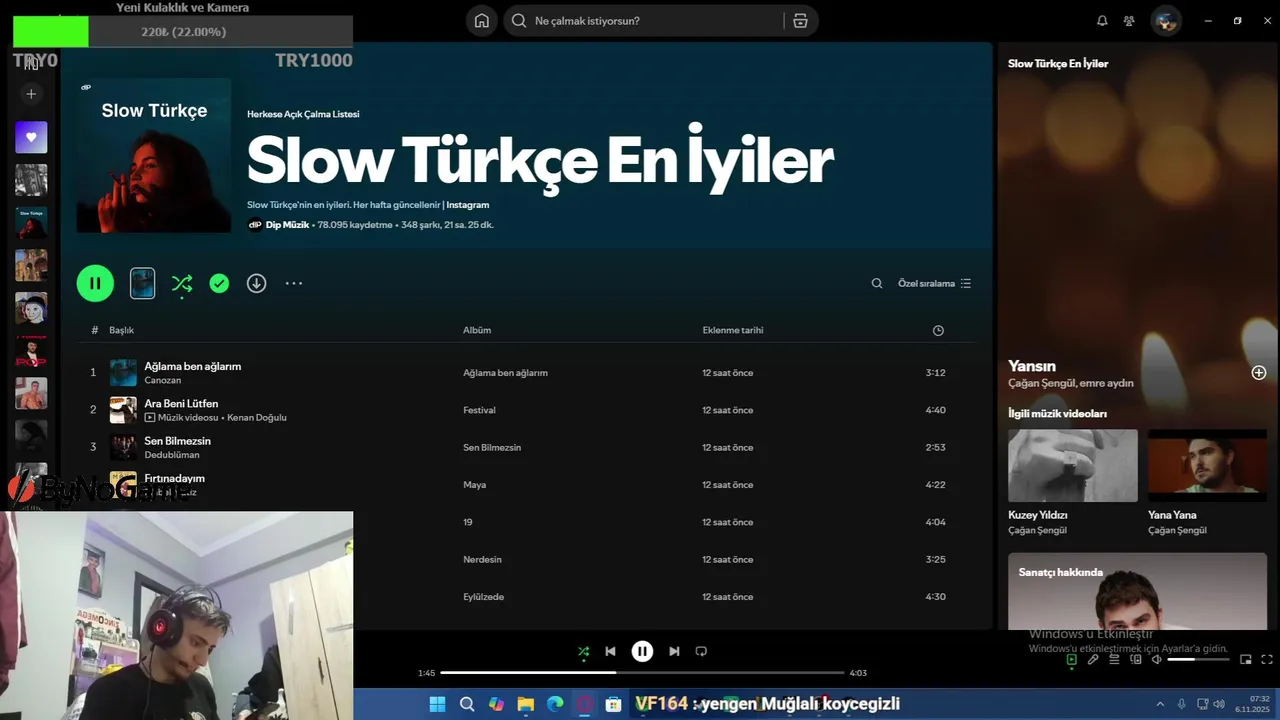Viewport: 1280px width, 720px height.
Task: Pause playback in the bottom player bar
Action: (642, 651)
